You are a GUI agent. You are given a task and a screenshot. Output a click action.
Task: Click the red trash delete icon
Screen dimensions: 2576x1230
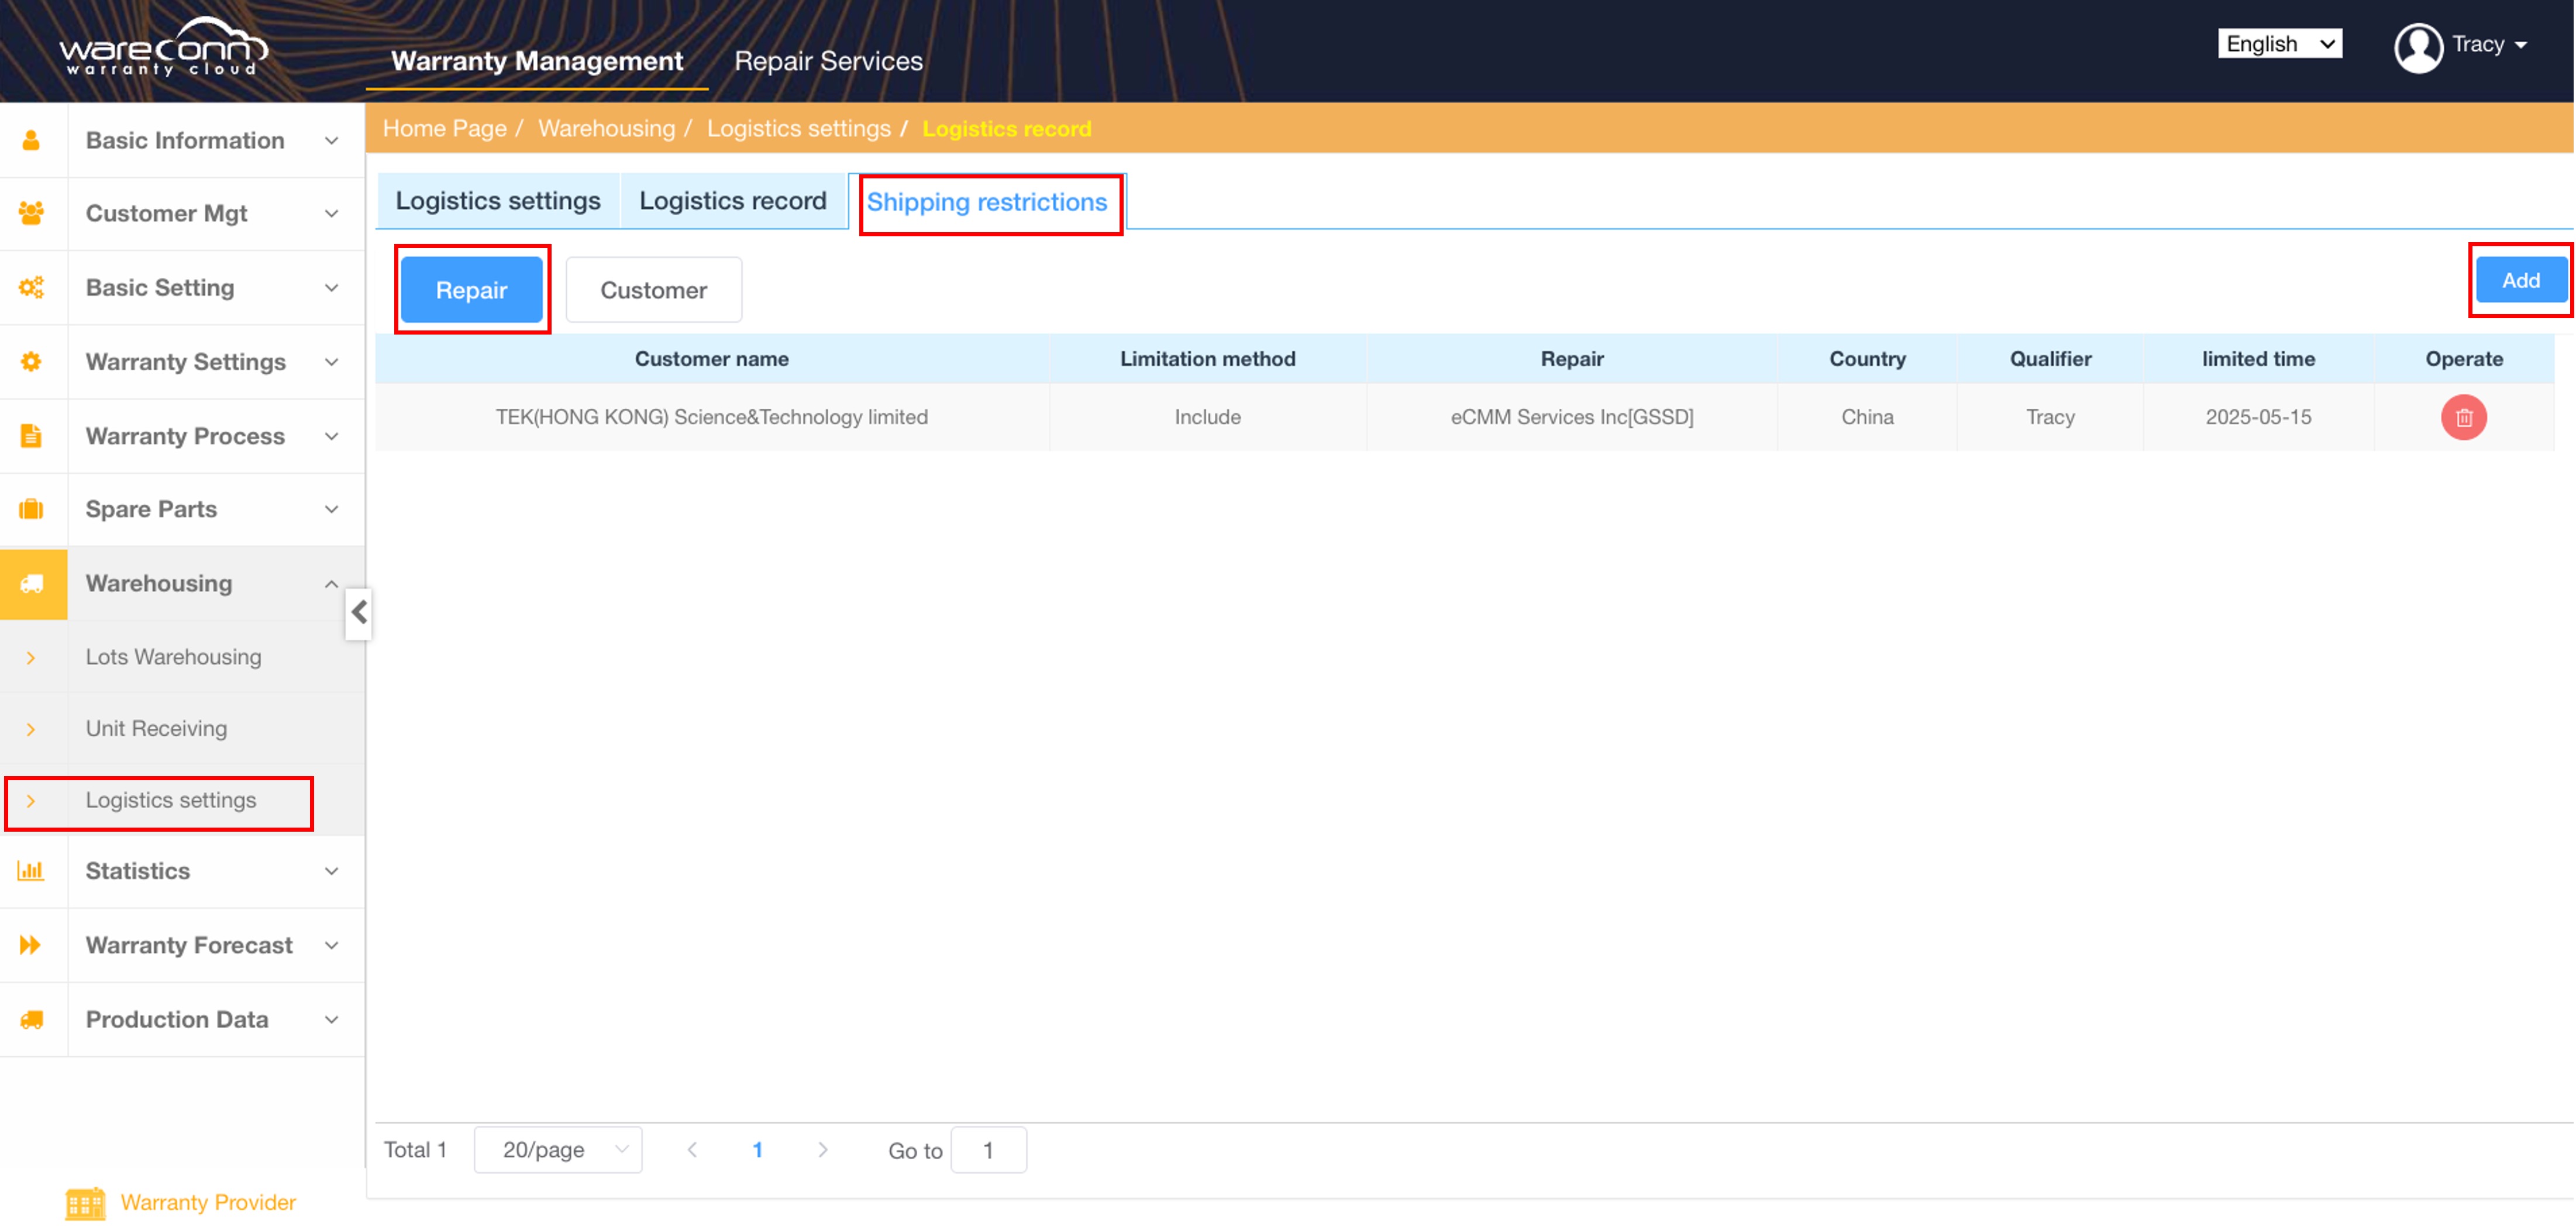[x=2463, y=417]
